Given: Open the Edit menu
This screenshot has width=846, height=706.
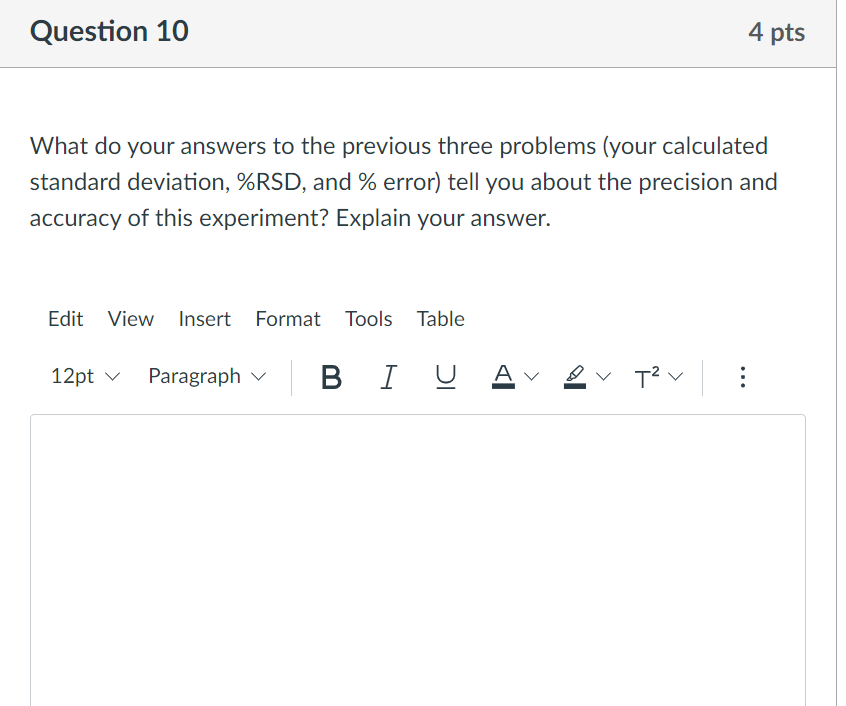Looking at the screenshot, I should tap(65, 319).
